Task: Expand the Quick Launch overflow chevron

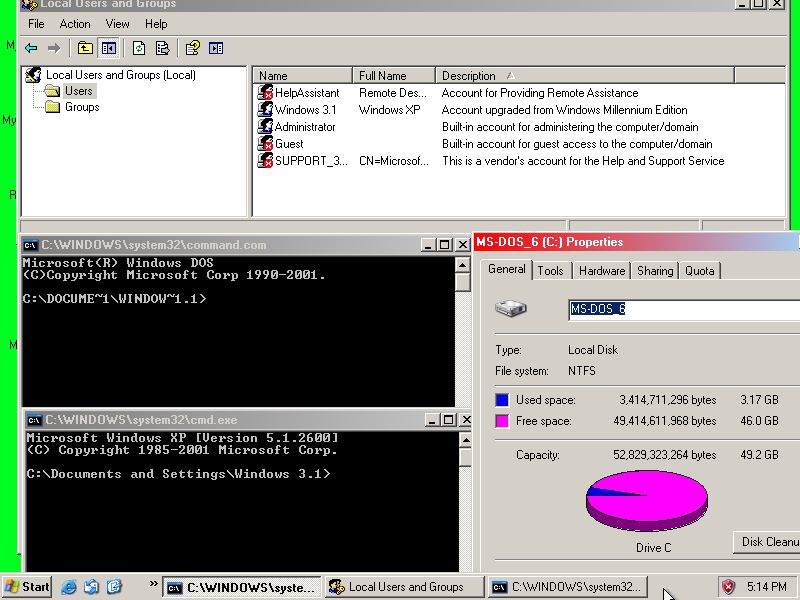Action: pos(153,583)
